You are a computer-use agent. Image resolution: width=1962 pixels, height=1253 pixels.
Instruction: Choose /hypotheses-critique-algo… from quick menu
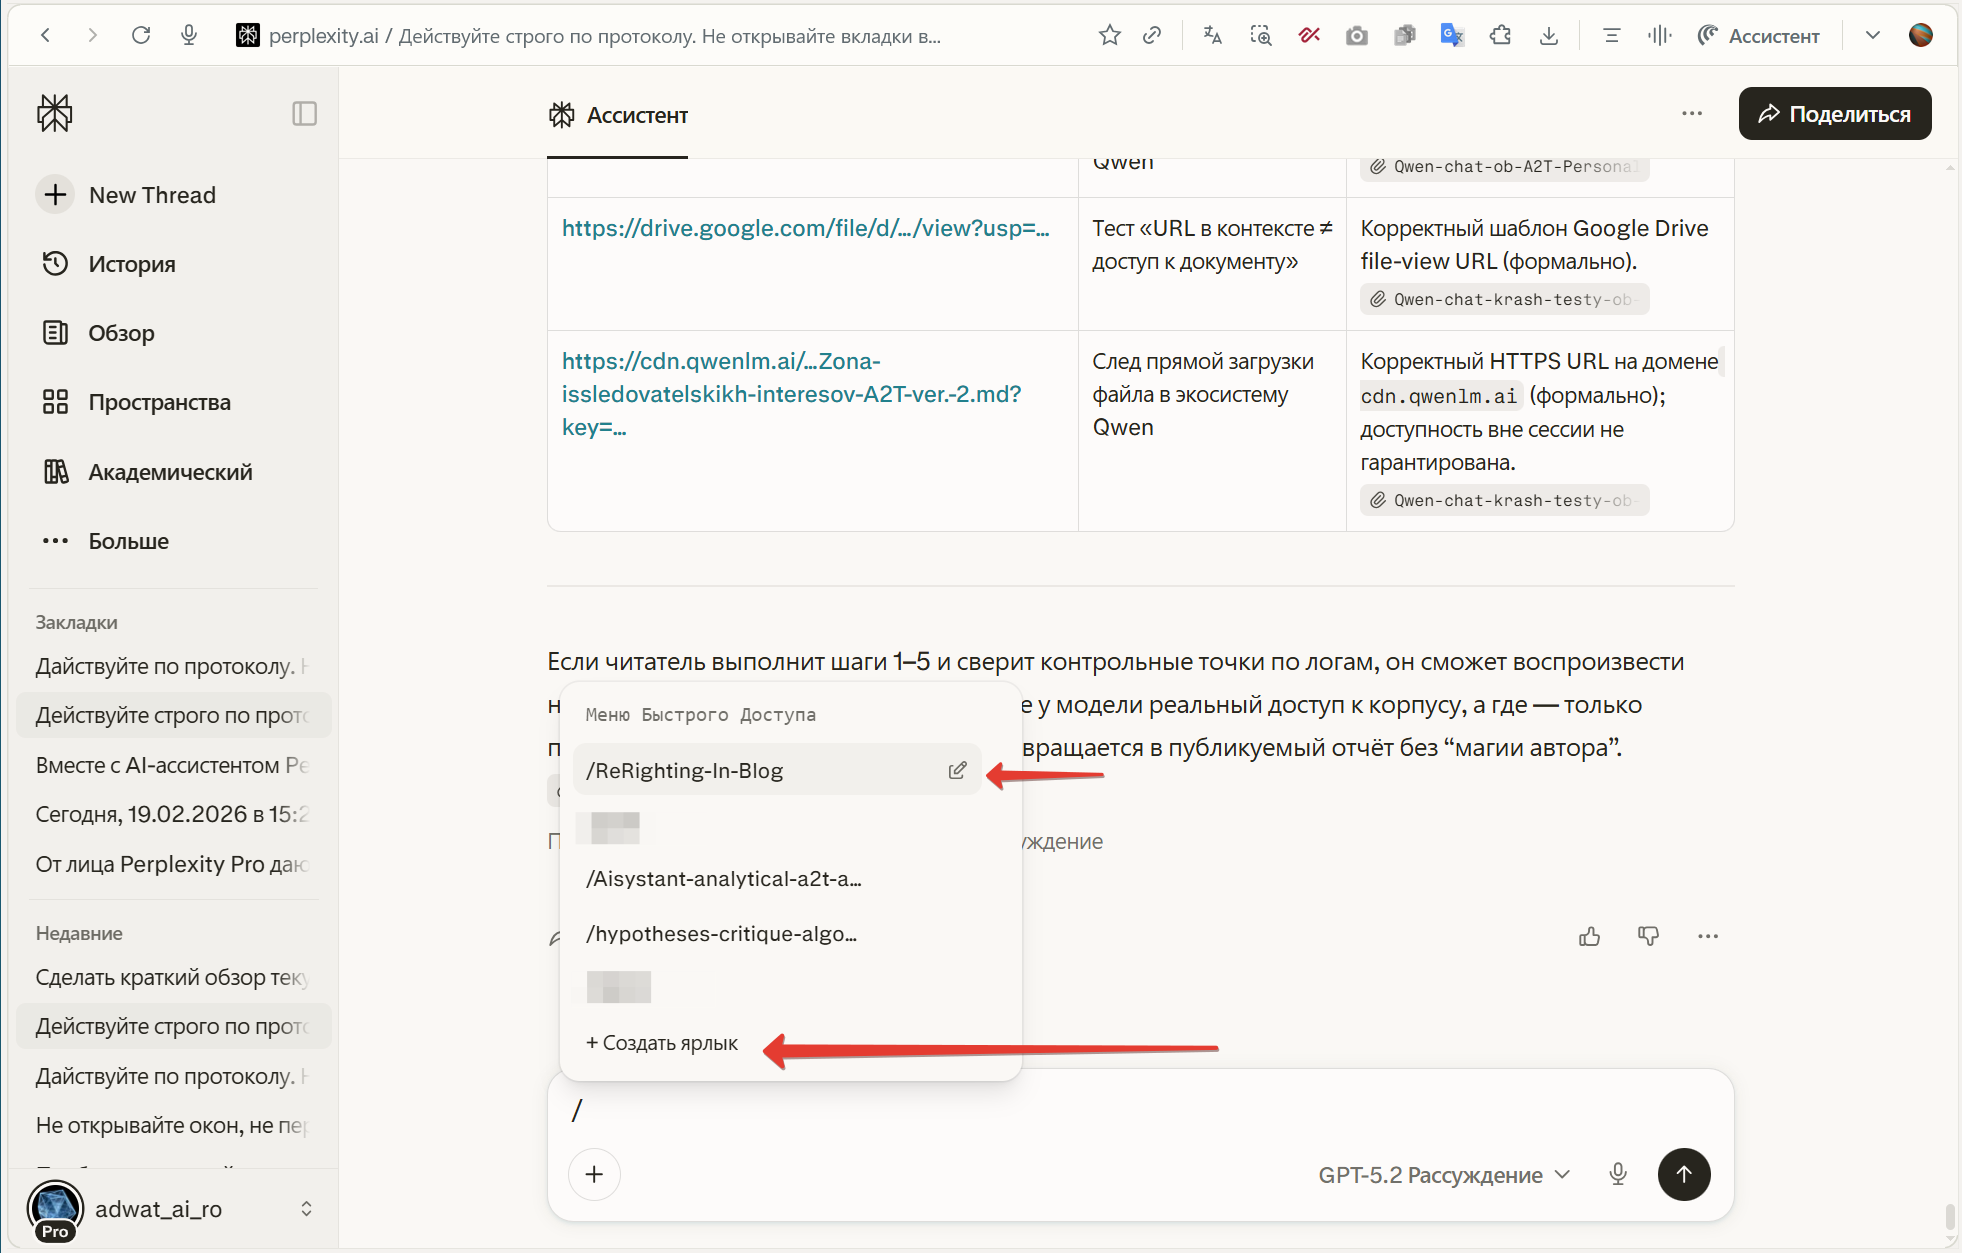[x=722, y=934]
